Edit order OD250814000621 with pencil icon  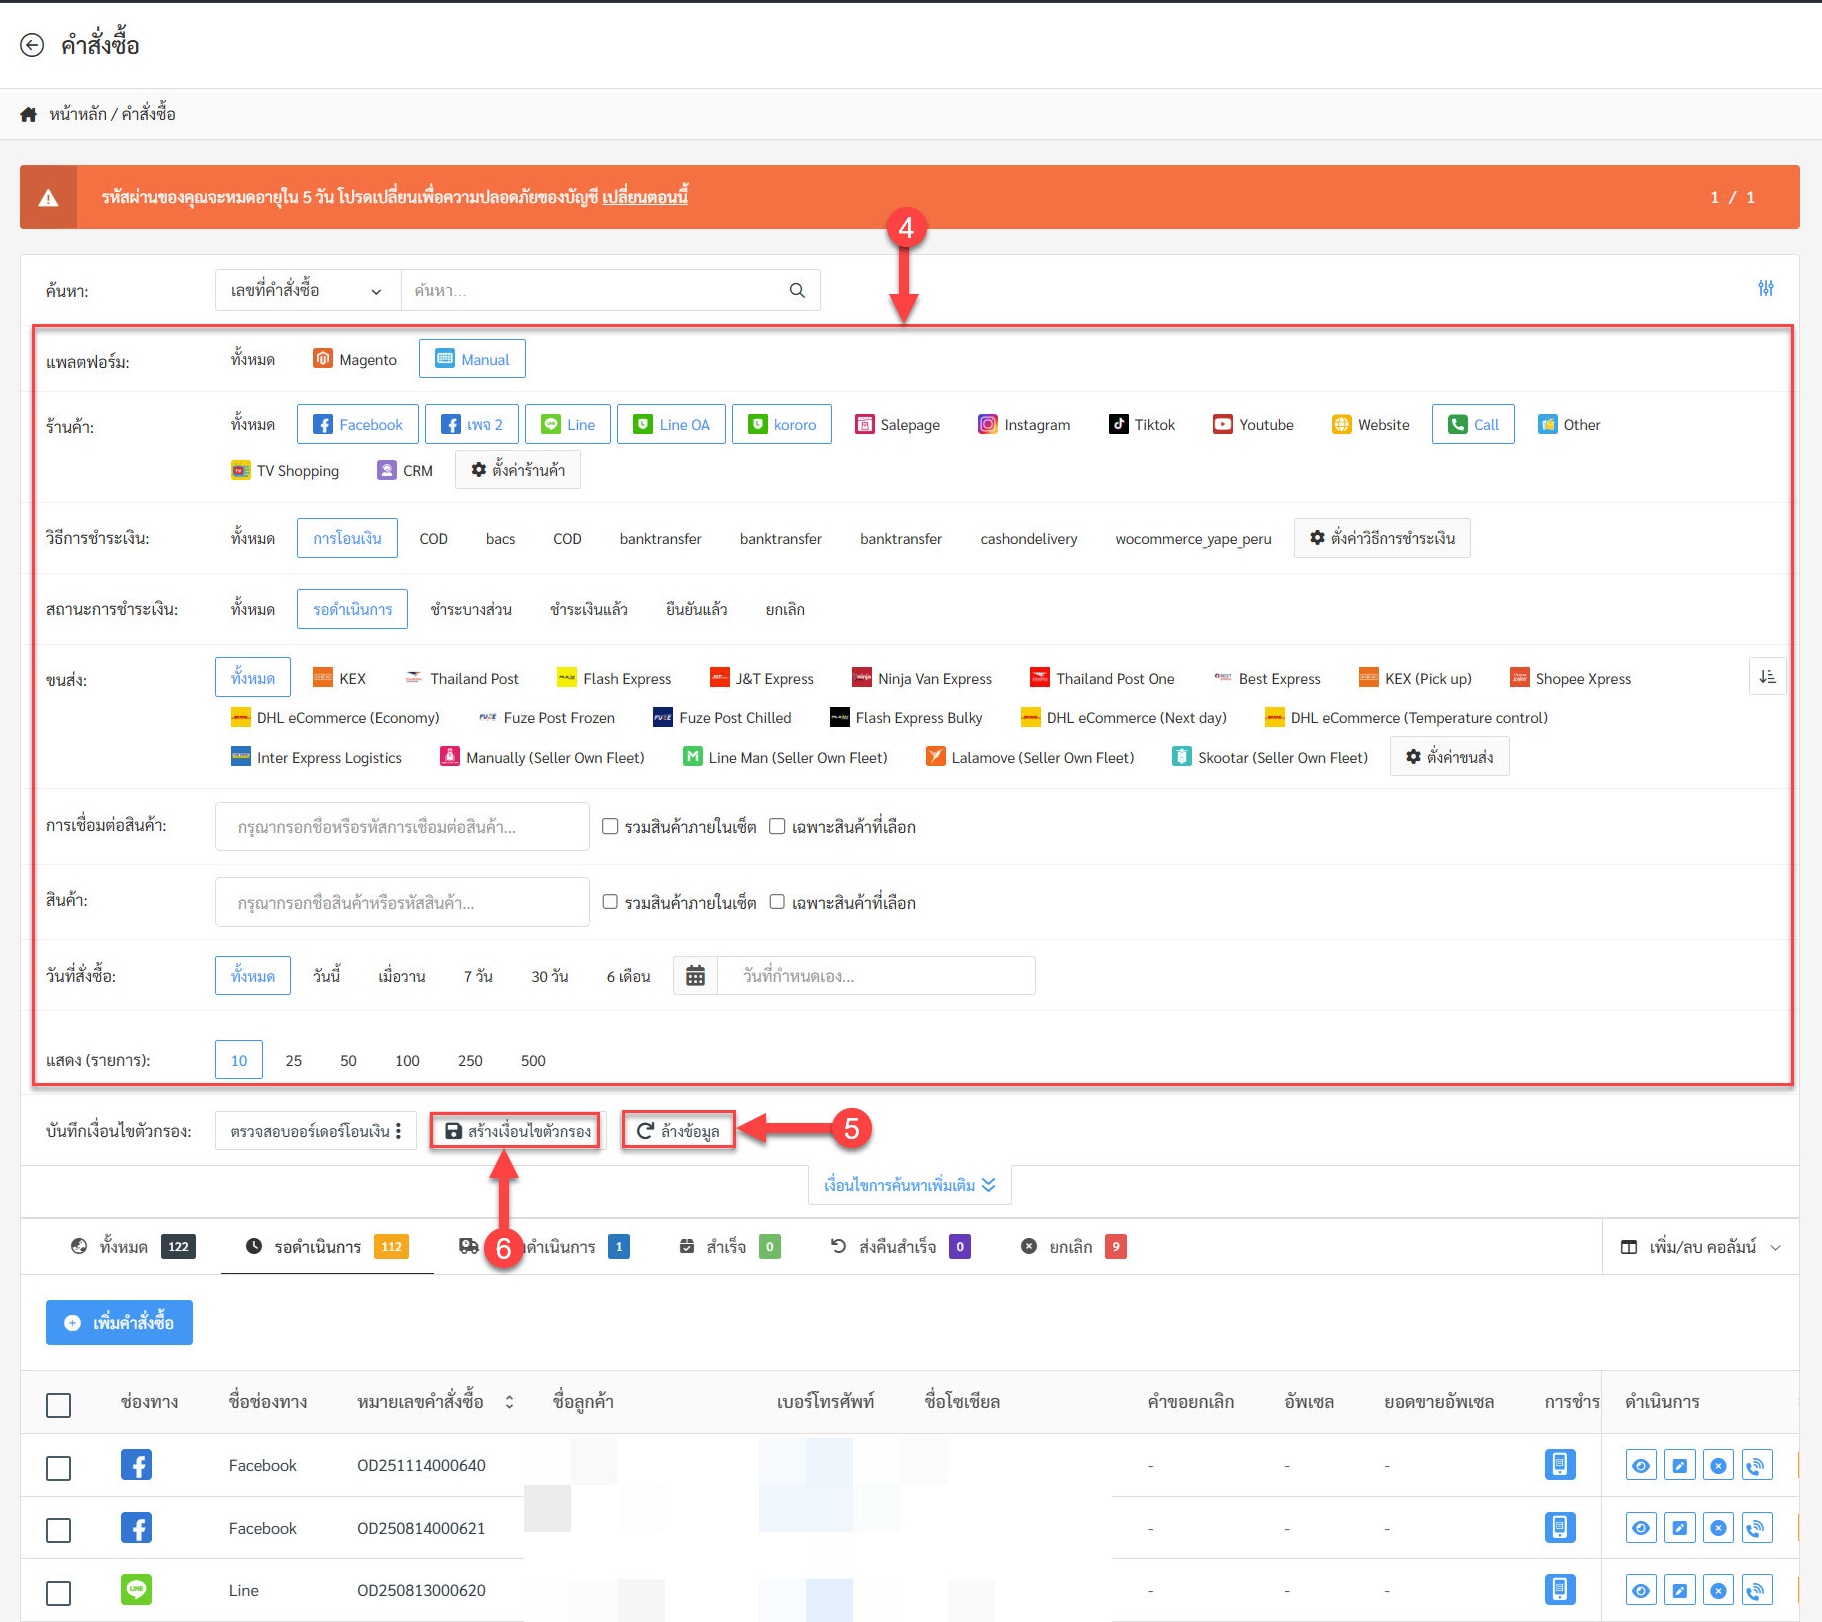coord(1679,1528)
